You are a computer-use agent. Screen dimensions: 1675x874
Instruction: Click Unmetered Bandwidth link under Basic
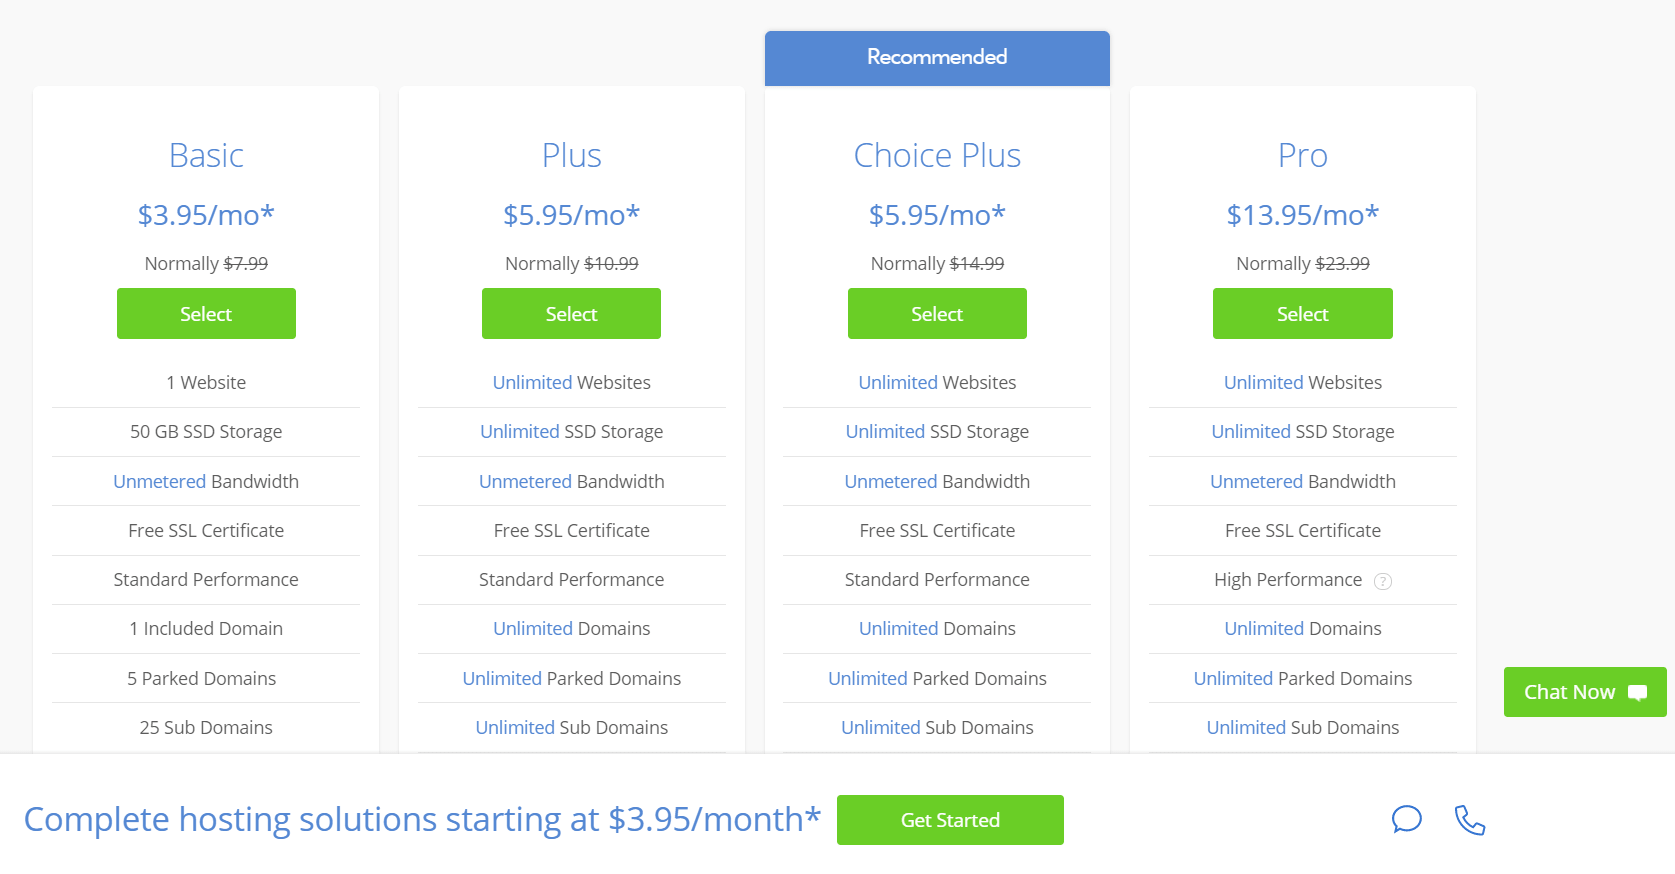click(x=159, y=481)
